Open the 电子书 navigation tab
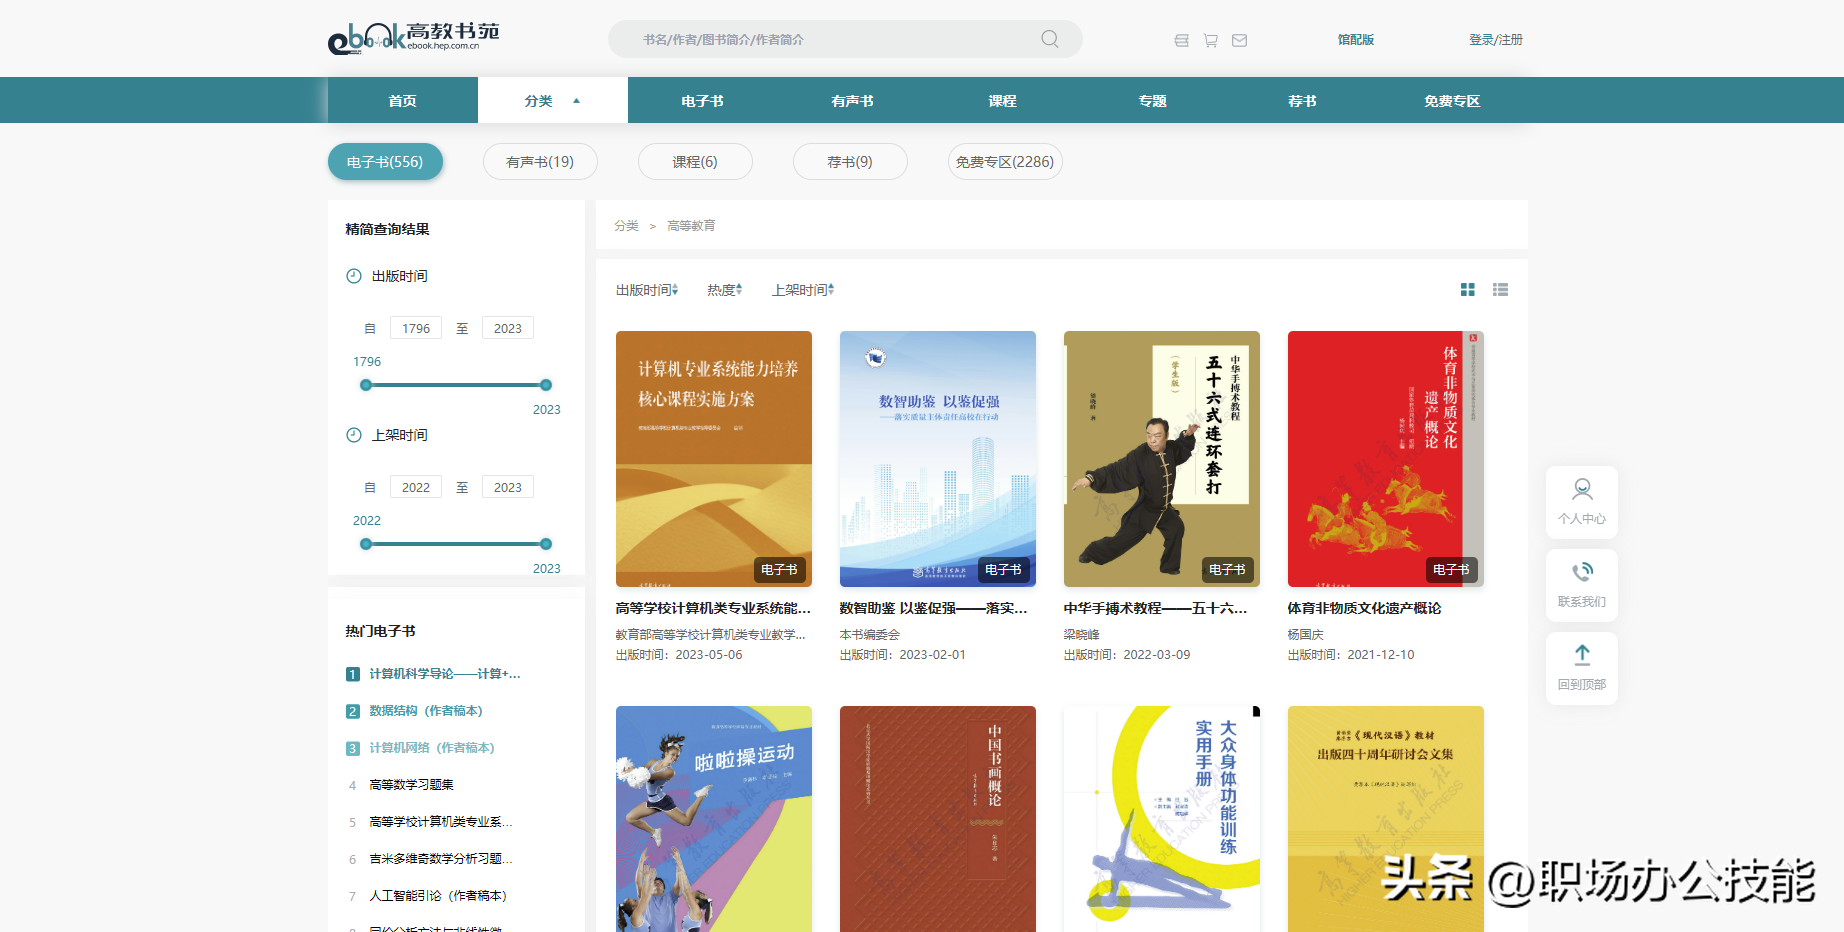The width and height of the screenshot is (1844, 932). (702, 101)
